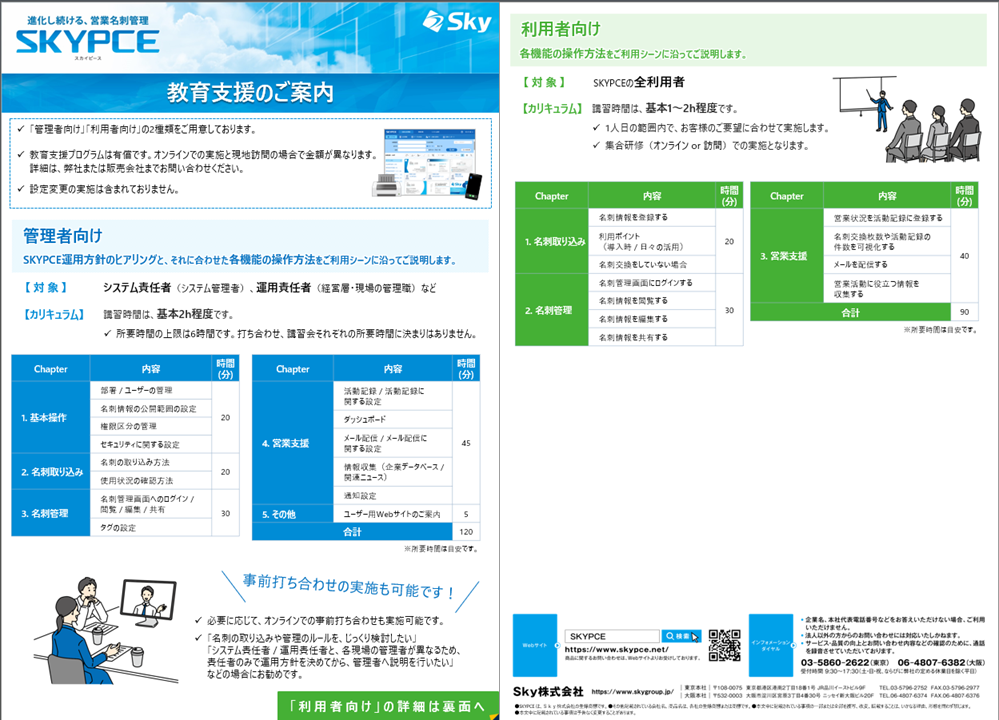Click the SKYPCE search input field
Screen dimensions: 999x720
[x=609, y=636]
